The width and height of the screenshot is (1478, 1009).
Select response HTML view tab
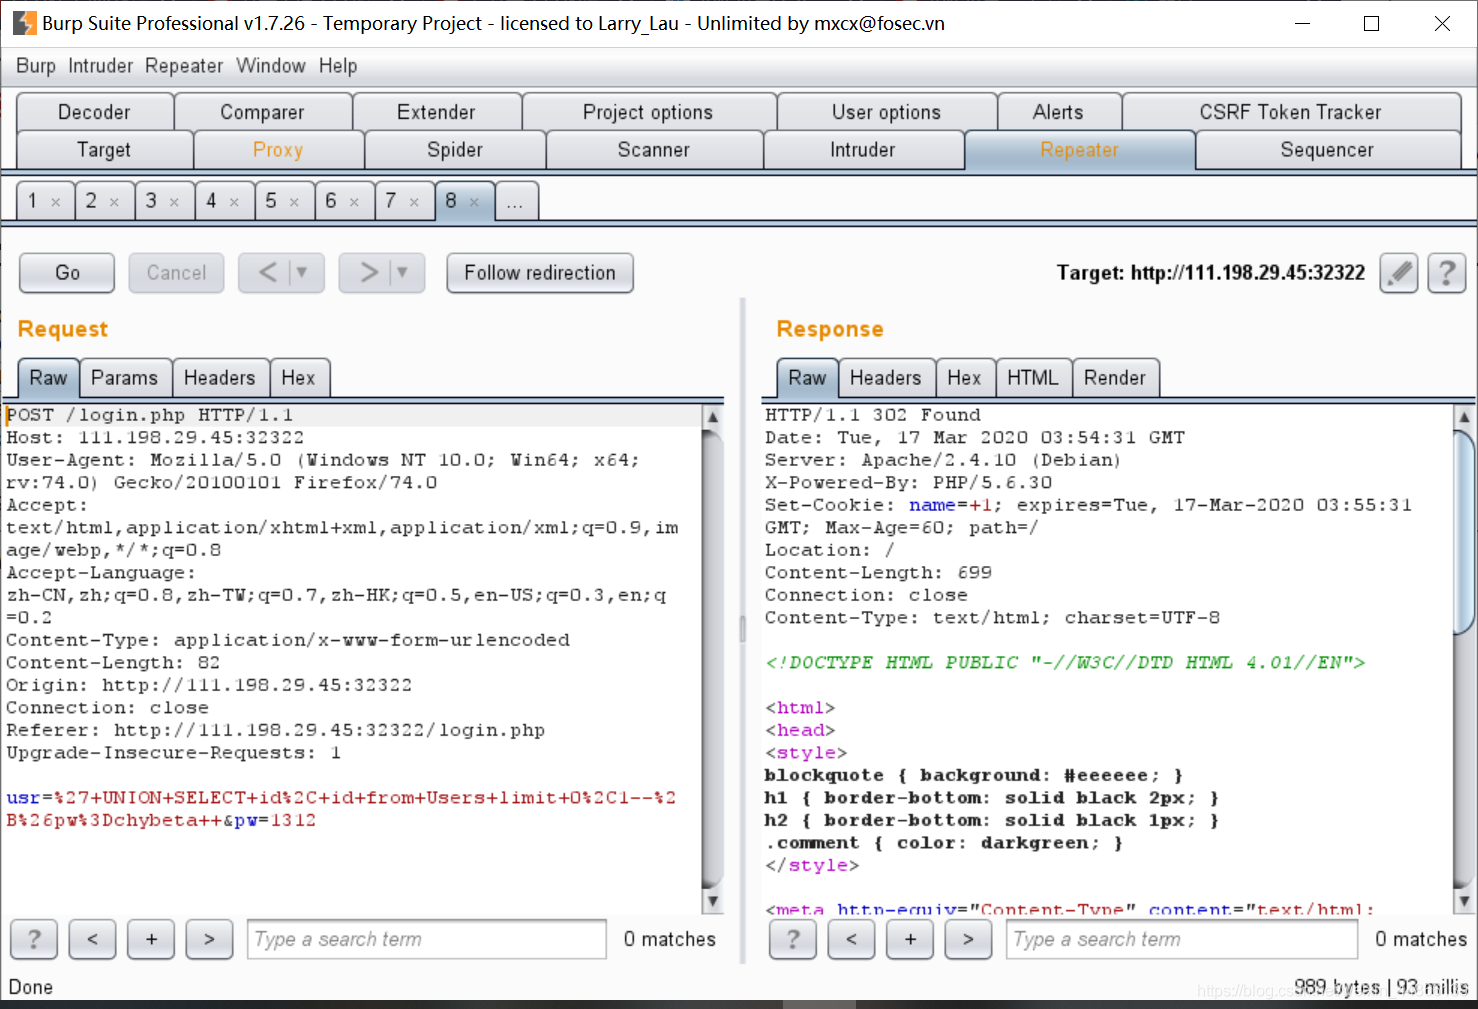coord(1033,378)
